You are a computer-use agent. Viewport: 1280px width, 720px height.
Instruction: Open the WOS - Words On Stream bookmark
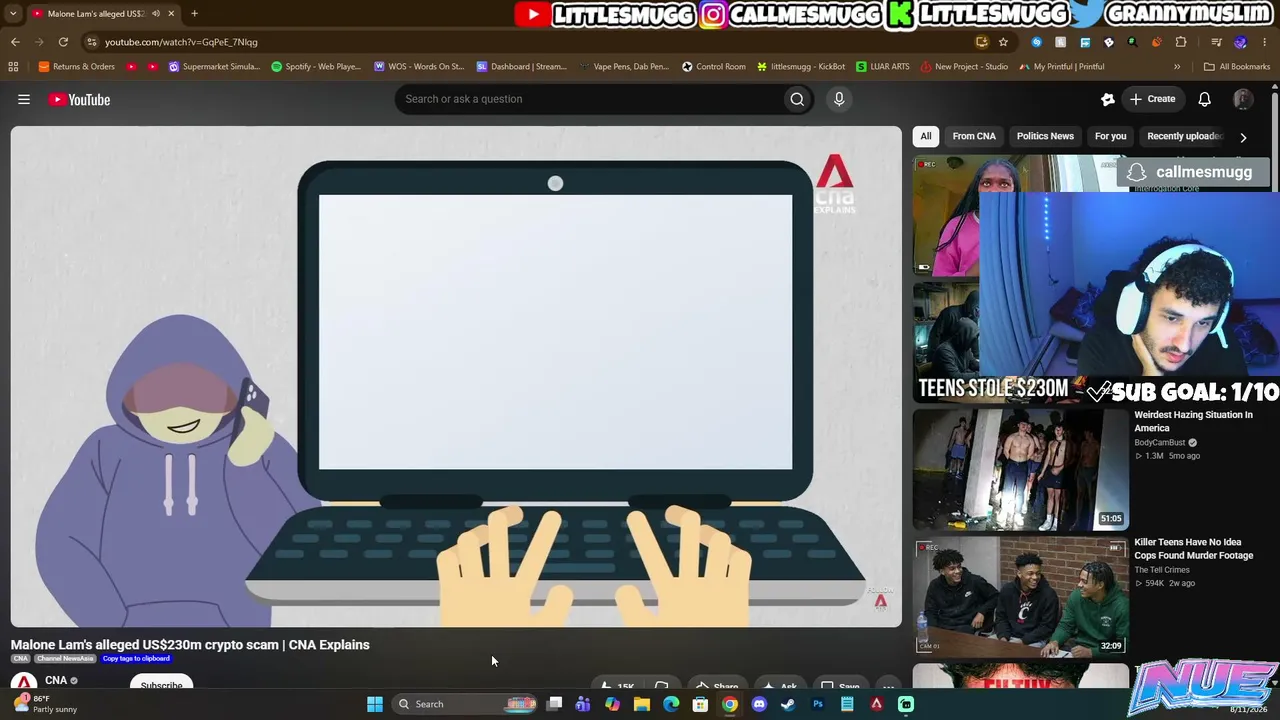click(x=419, y=67)
